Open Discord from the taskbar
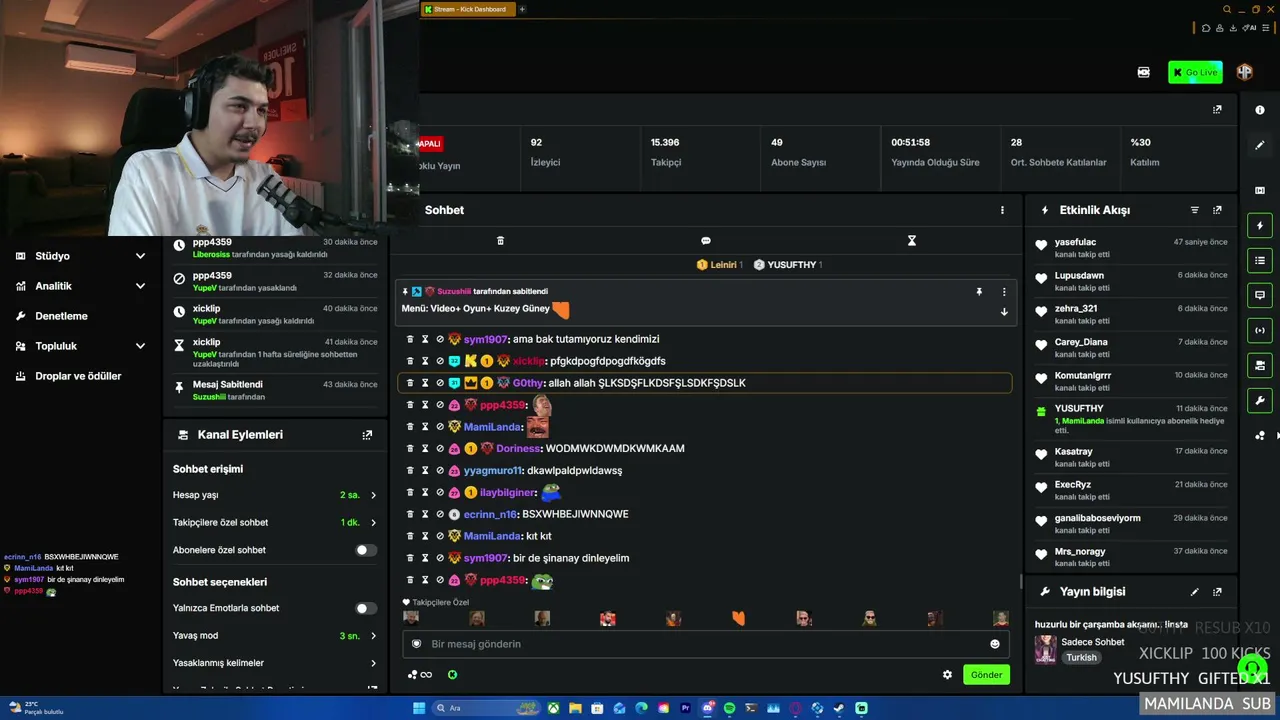The width and height of the screenshot is (1280, 720). (x=707, y=708)
